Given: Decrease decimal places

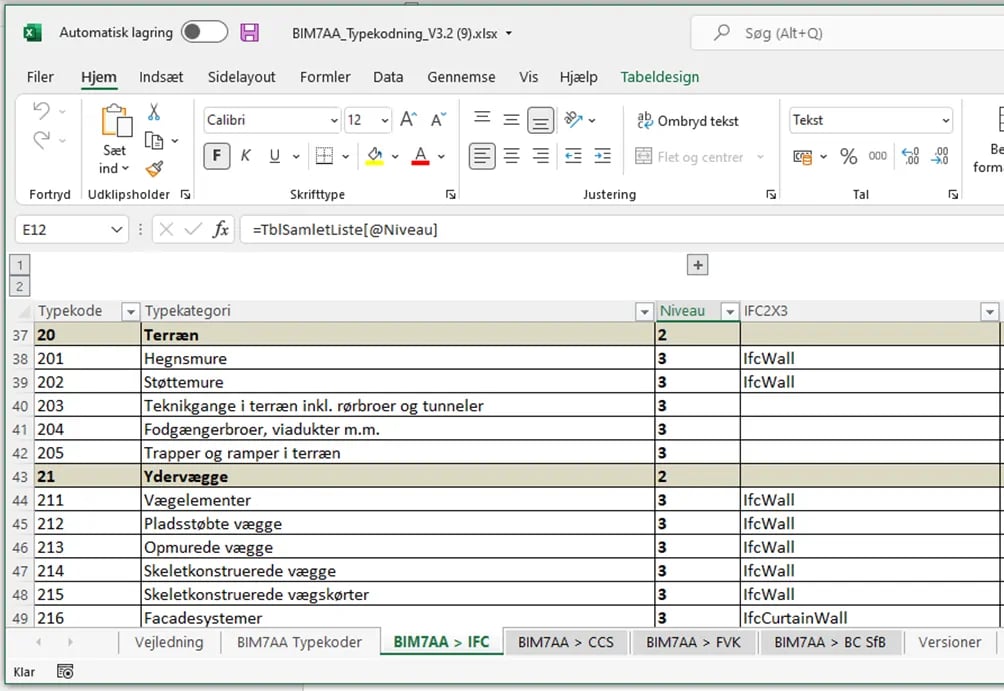Looking at the screenshot, I should click(x=940, y=156).
